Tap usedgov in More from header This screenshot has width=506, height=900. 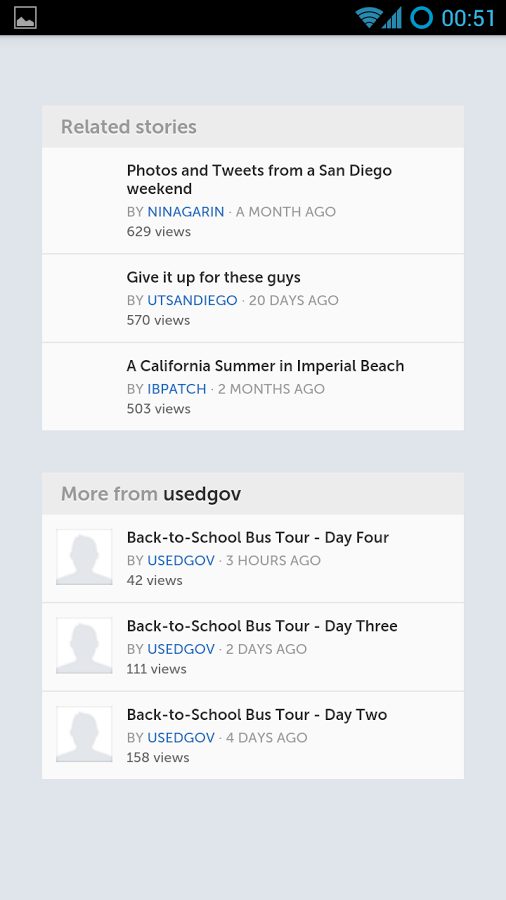[202, 494]
